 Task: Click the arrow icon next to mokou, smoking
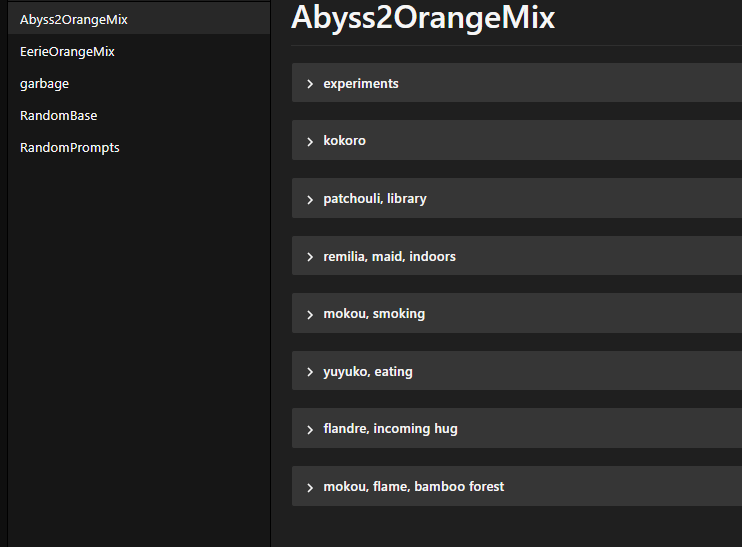310,315
